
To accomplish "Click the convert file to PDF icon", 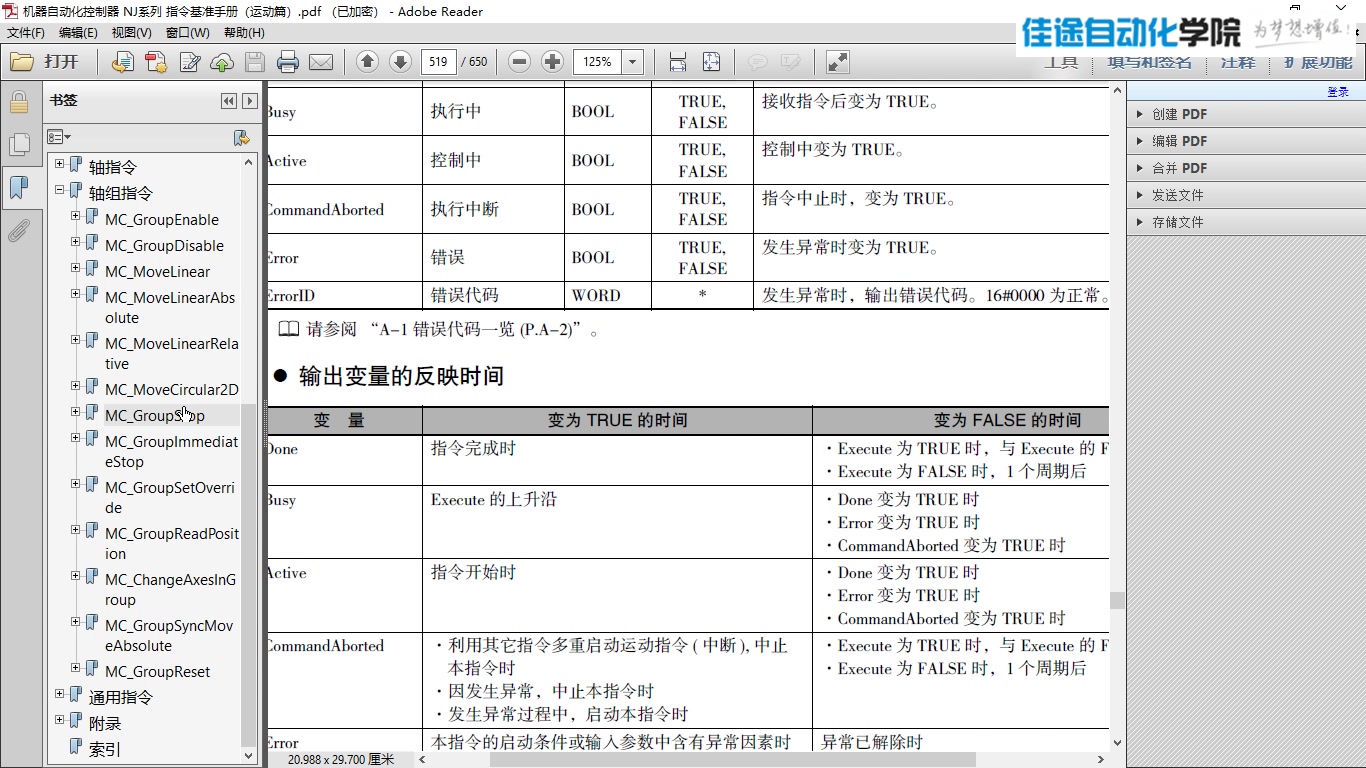I will point(123,62).
